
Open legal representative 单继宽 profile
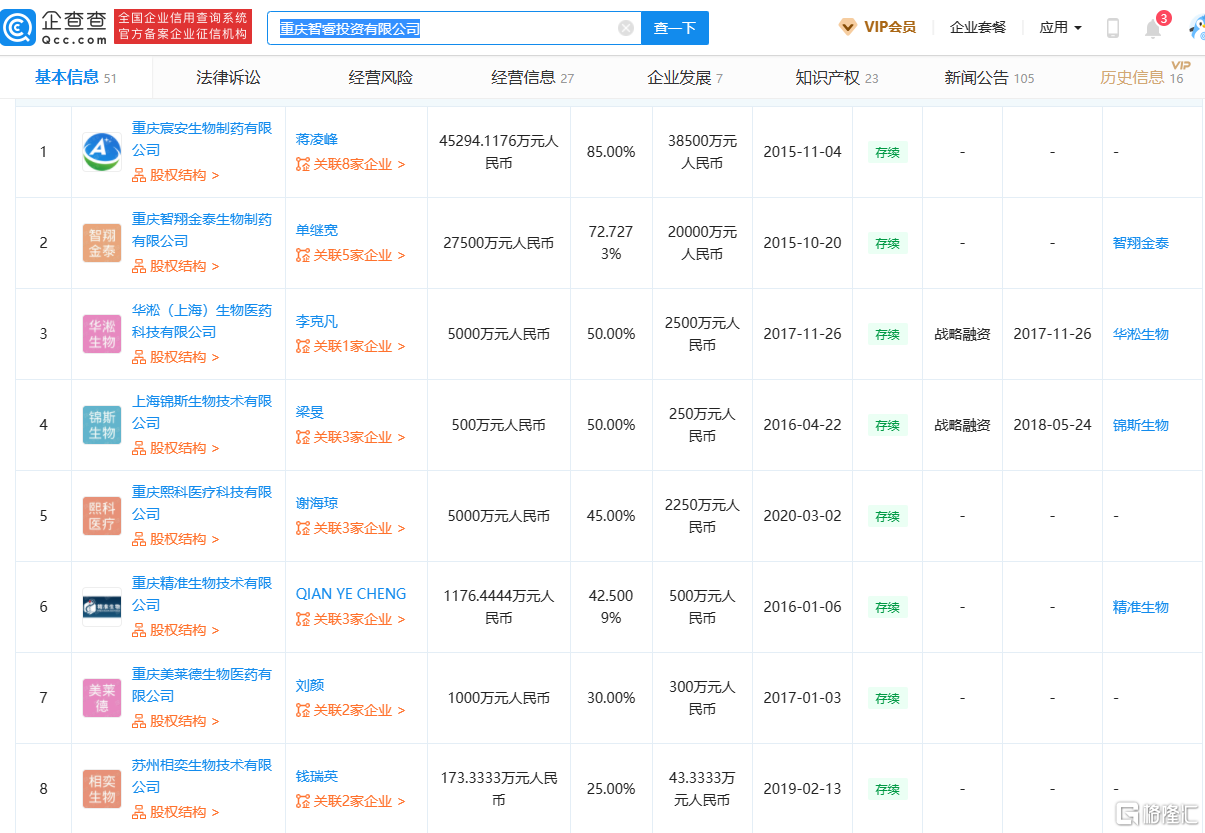pos(317,231)
